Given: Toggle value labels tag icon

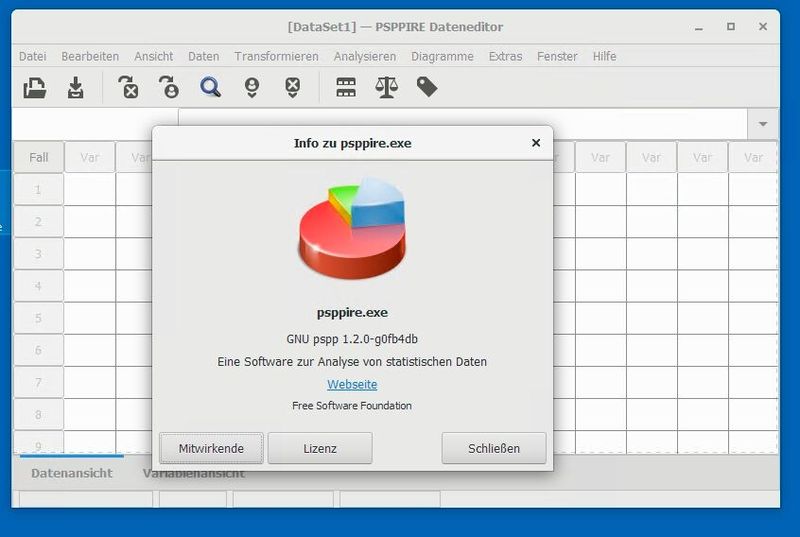Looking at the screenshot, I should tap(427, 87).
